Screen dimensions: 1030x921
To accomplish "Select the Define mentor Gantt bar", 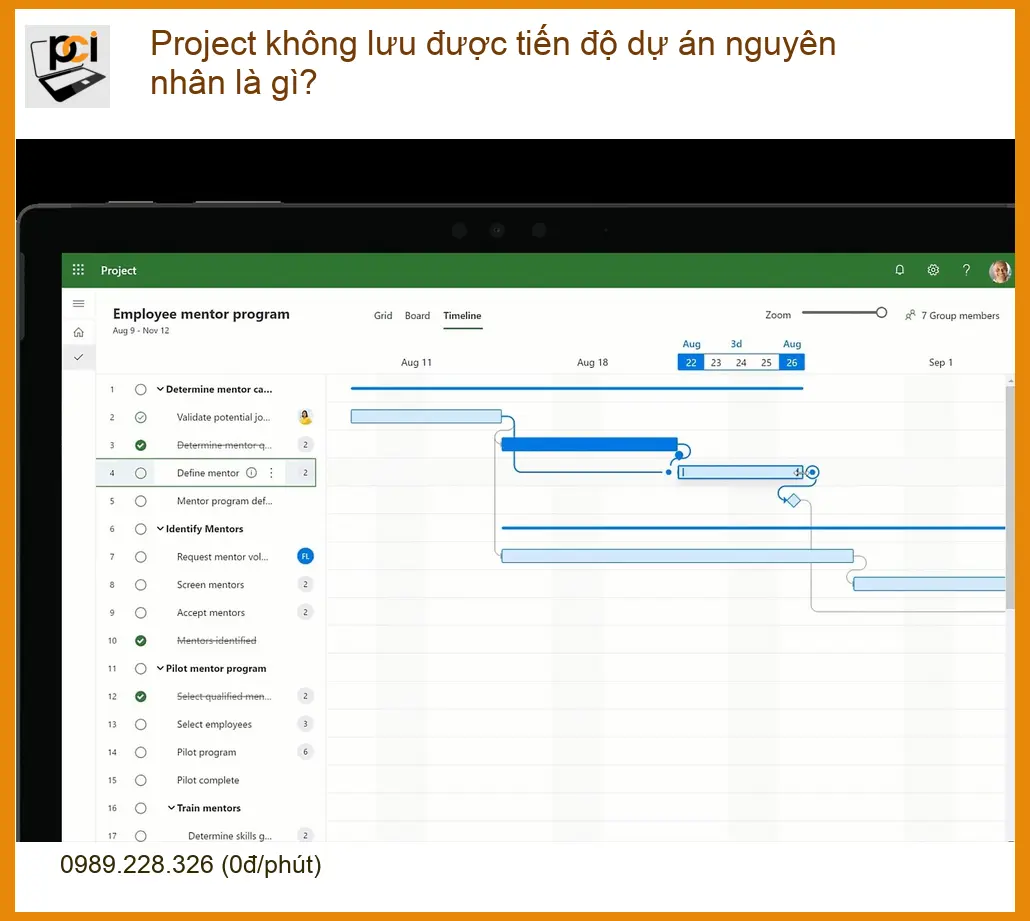I will tap(740, 472).
